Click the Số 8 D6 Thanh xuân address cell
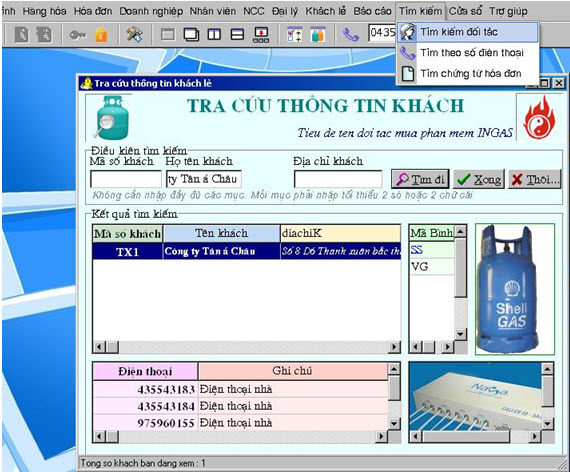The width and height of the screenshot is (570, 472). pos(341,251)
